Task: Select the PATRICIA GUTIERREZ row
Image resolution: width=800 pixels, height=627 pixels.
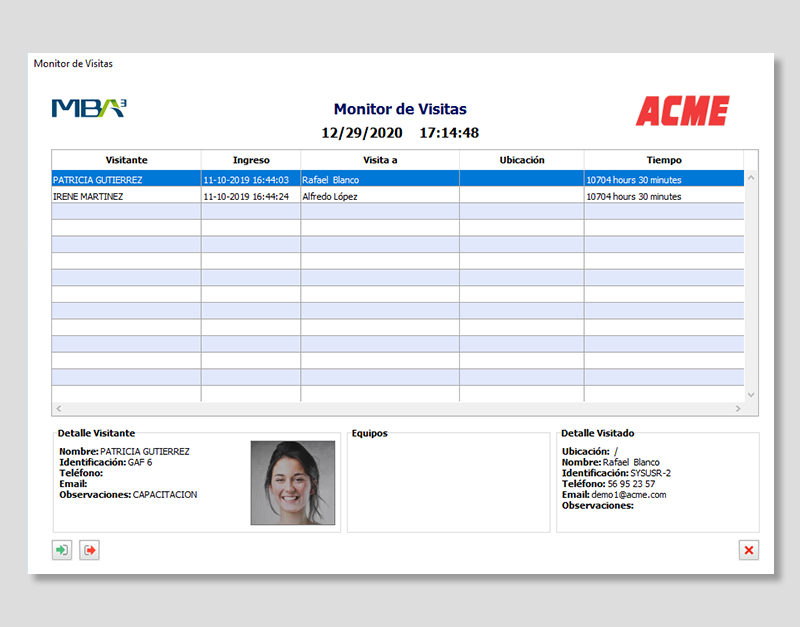Action: click(x=397, y=180)
